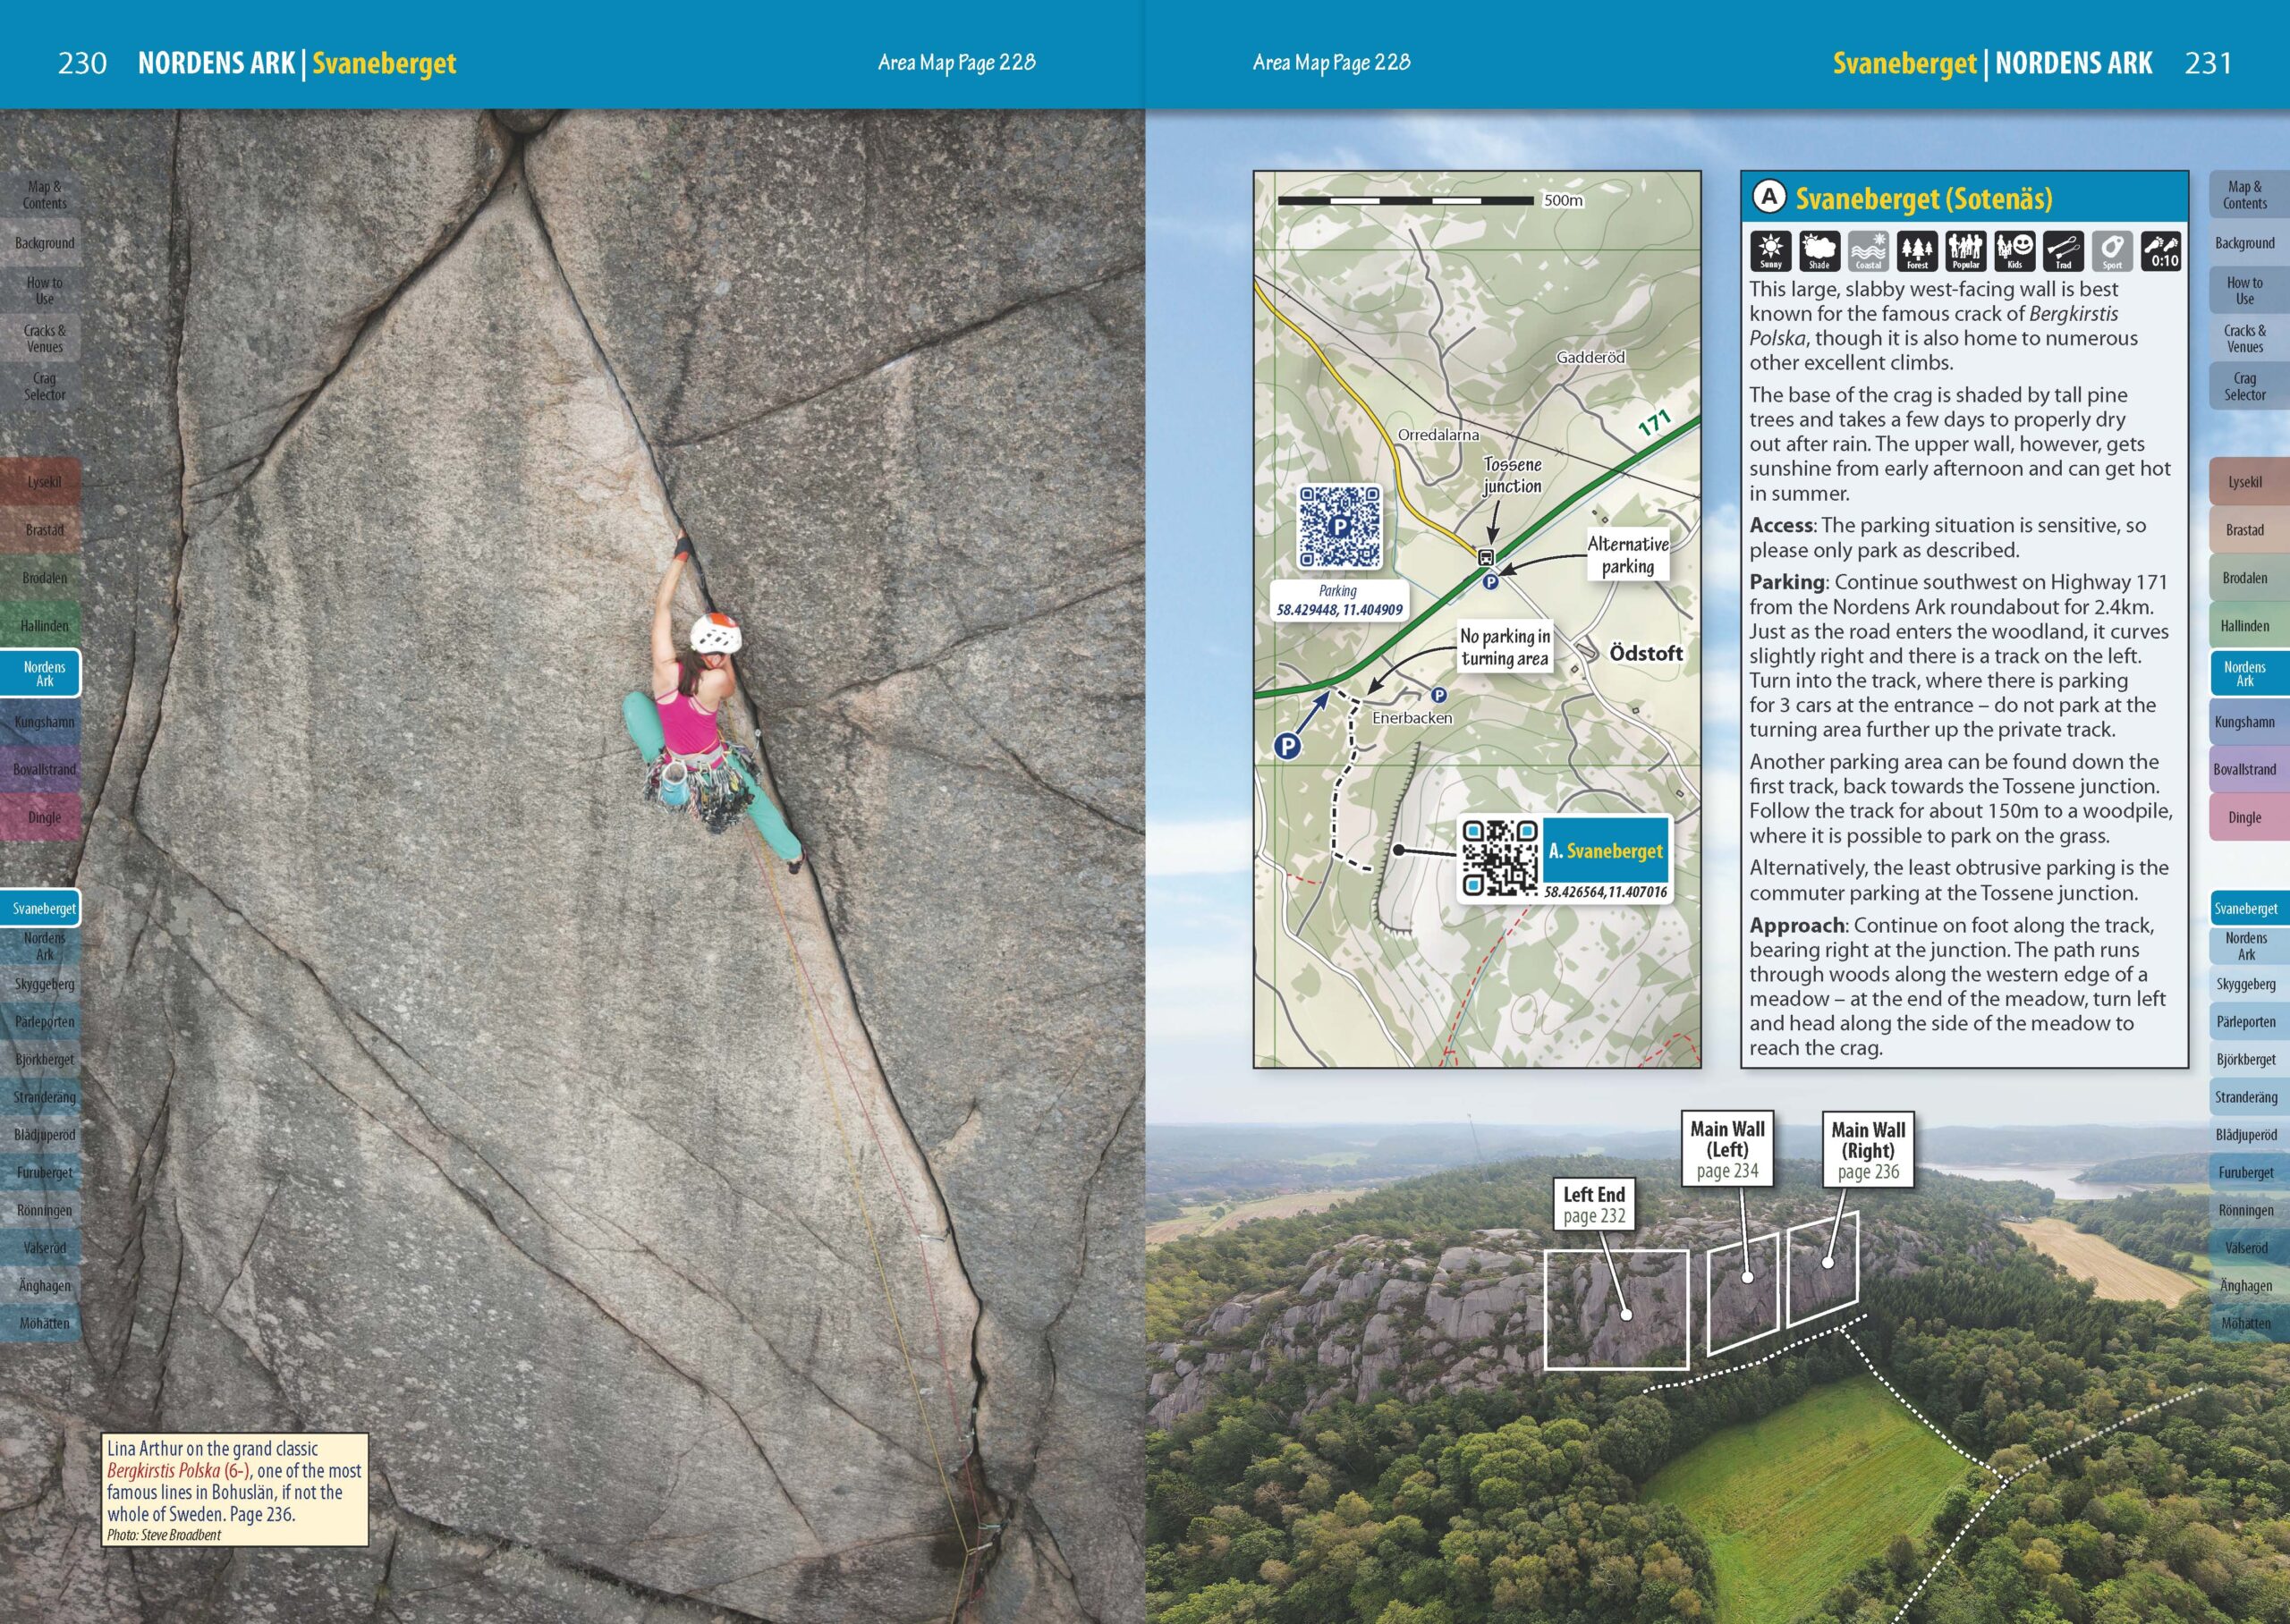2290x1624 pixels.
Task: Click the Sunny crag icon
Action: click(x=1770, y=250)
